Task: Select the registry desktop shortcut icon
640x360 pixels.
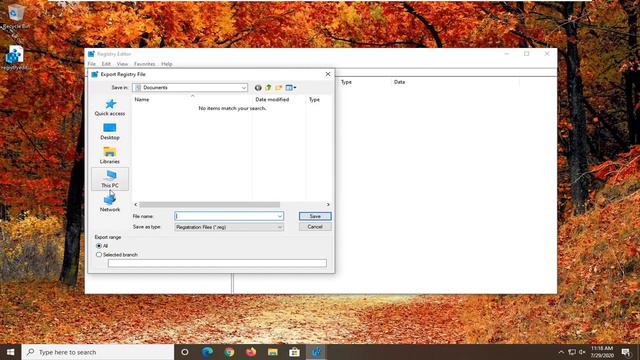Action: pyautogui.click(x=16, y=58)
